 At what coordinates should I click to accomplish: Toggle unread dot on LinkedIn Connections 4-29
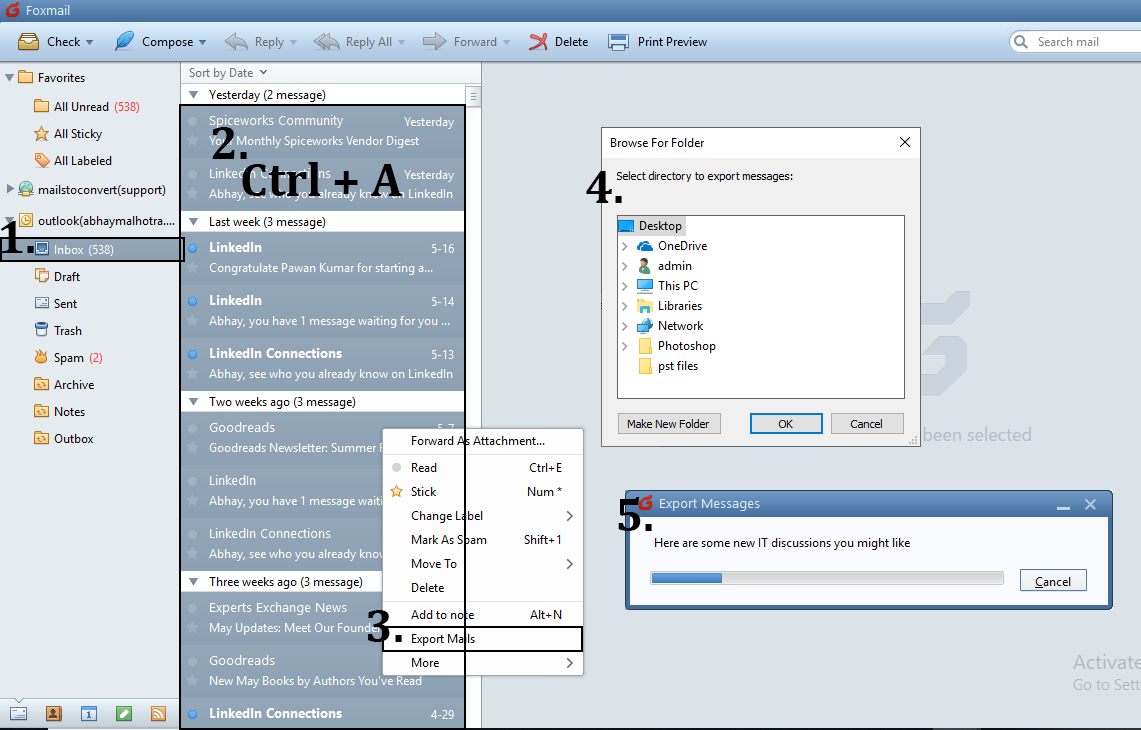[193, 714]
